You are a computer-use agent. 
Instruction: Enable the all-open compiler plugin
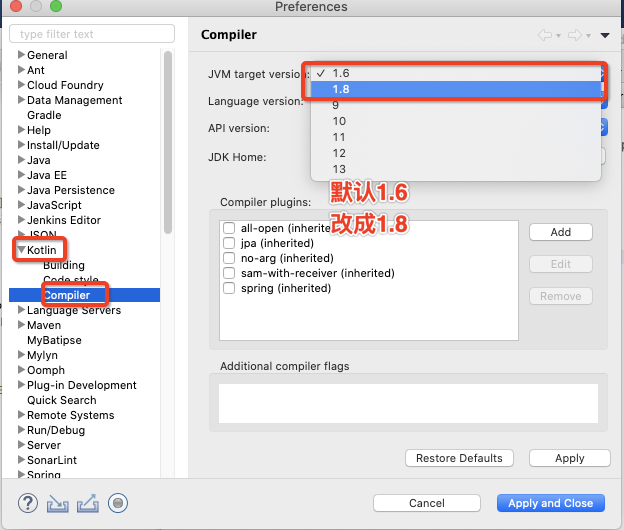[x=229, y=228]
